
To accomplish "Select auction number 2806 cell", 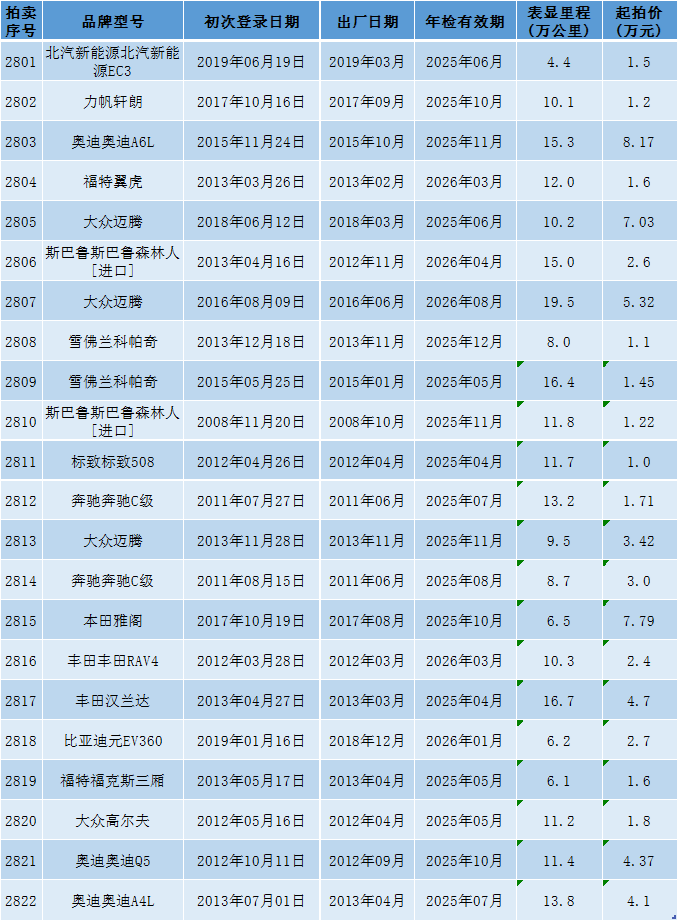I will (x=21, y=261).
